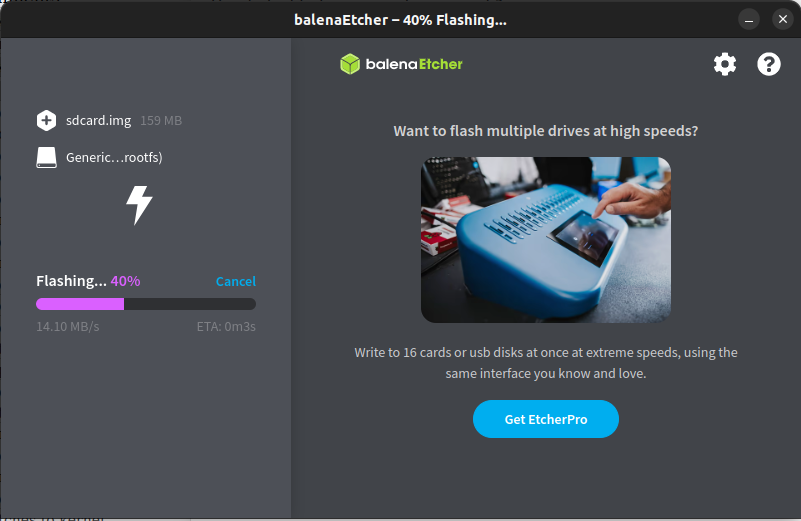
Task: Select the sdcard.img file name
Action: pos(99,121)
